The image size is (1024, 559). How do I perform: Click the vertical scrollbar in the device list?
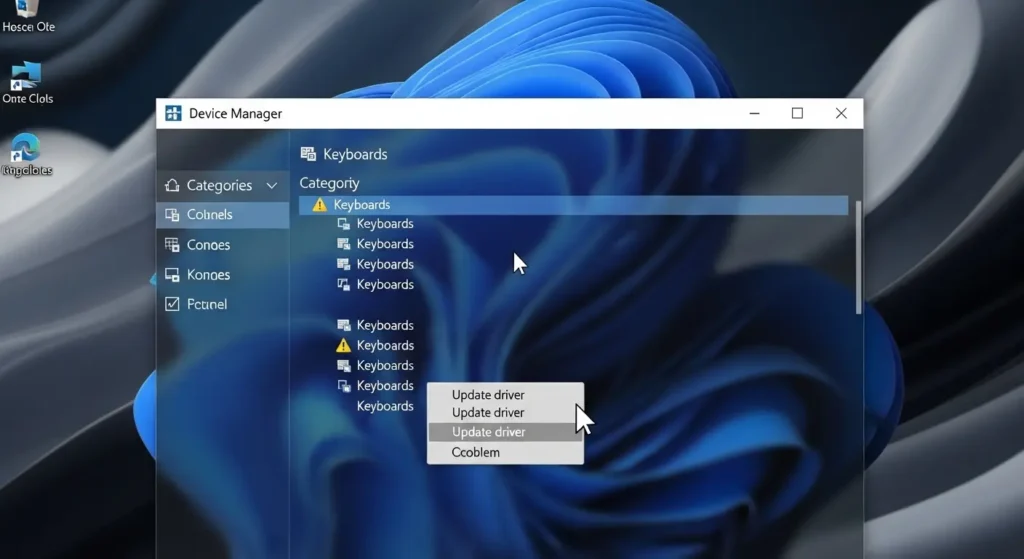pyautogui.click(x=858, y=260)
